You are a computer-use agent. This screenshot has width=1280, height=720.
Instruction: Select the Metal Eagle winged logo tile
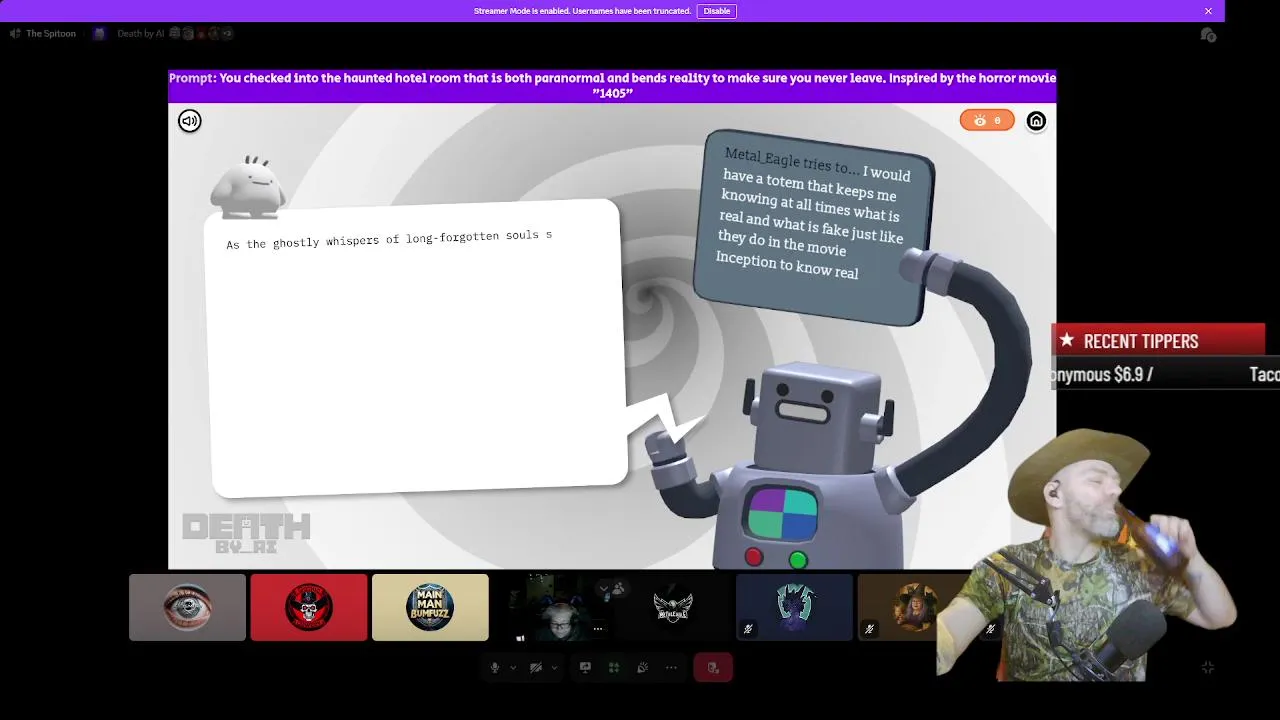click(x=673, y=607)
